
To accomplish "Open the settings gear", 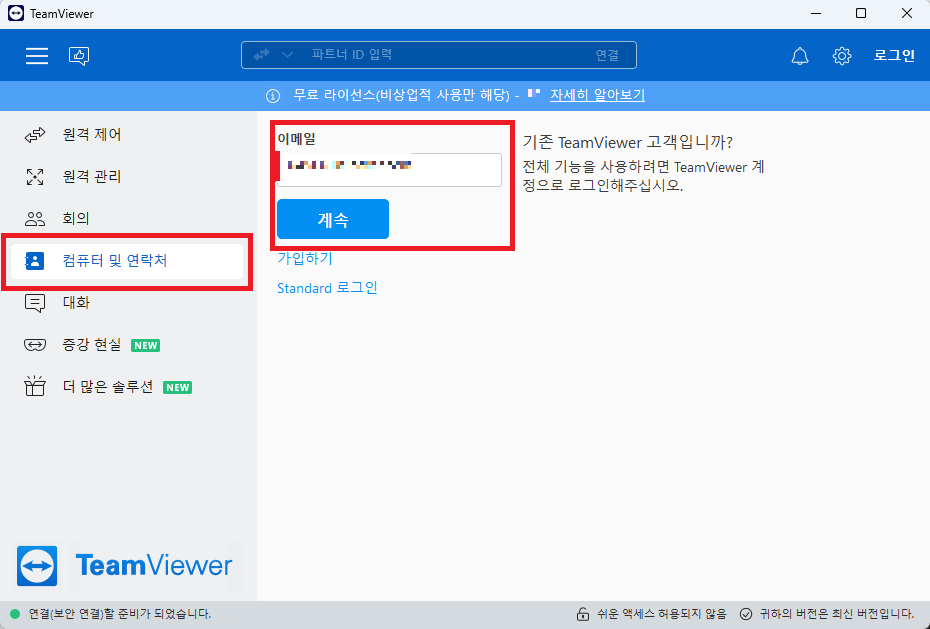I will 842,56.
